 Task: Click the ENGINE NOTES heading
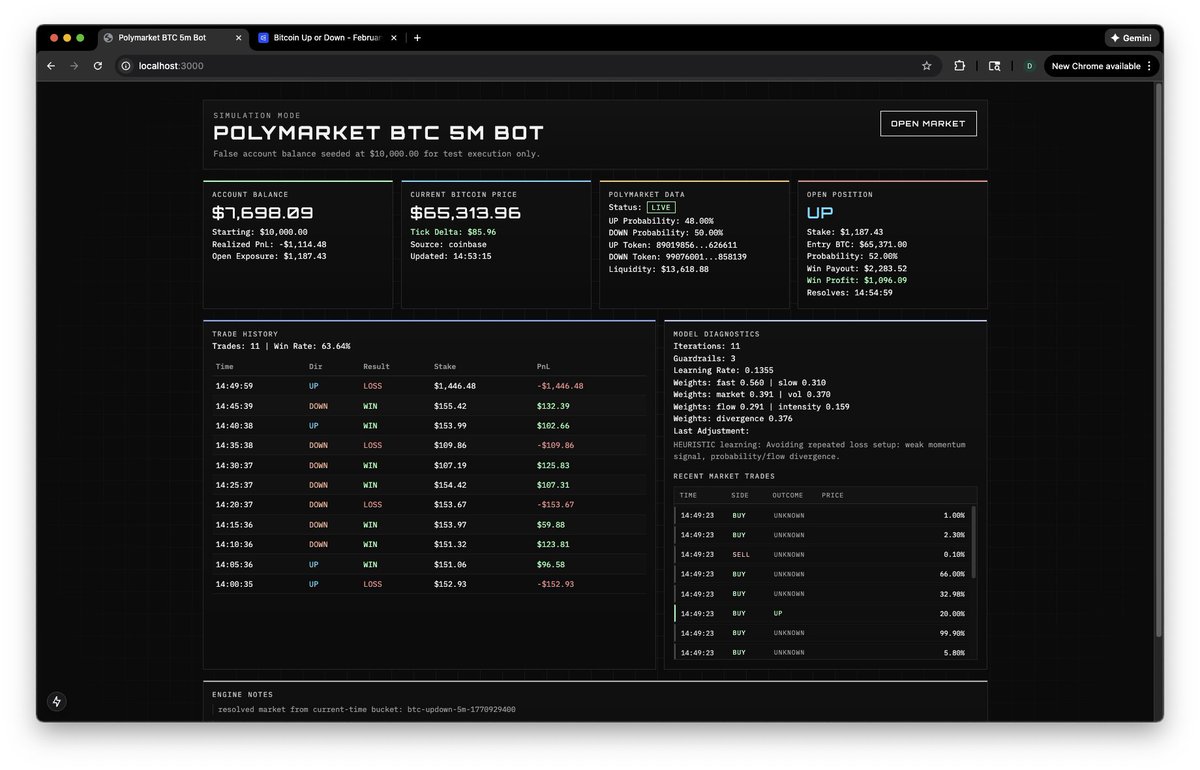tap(242, 694)
